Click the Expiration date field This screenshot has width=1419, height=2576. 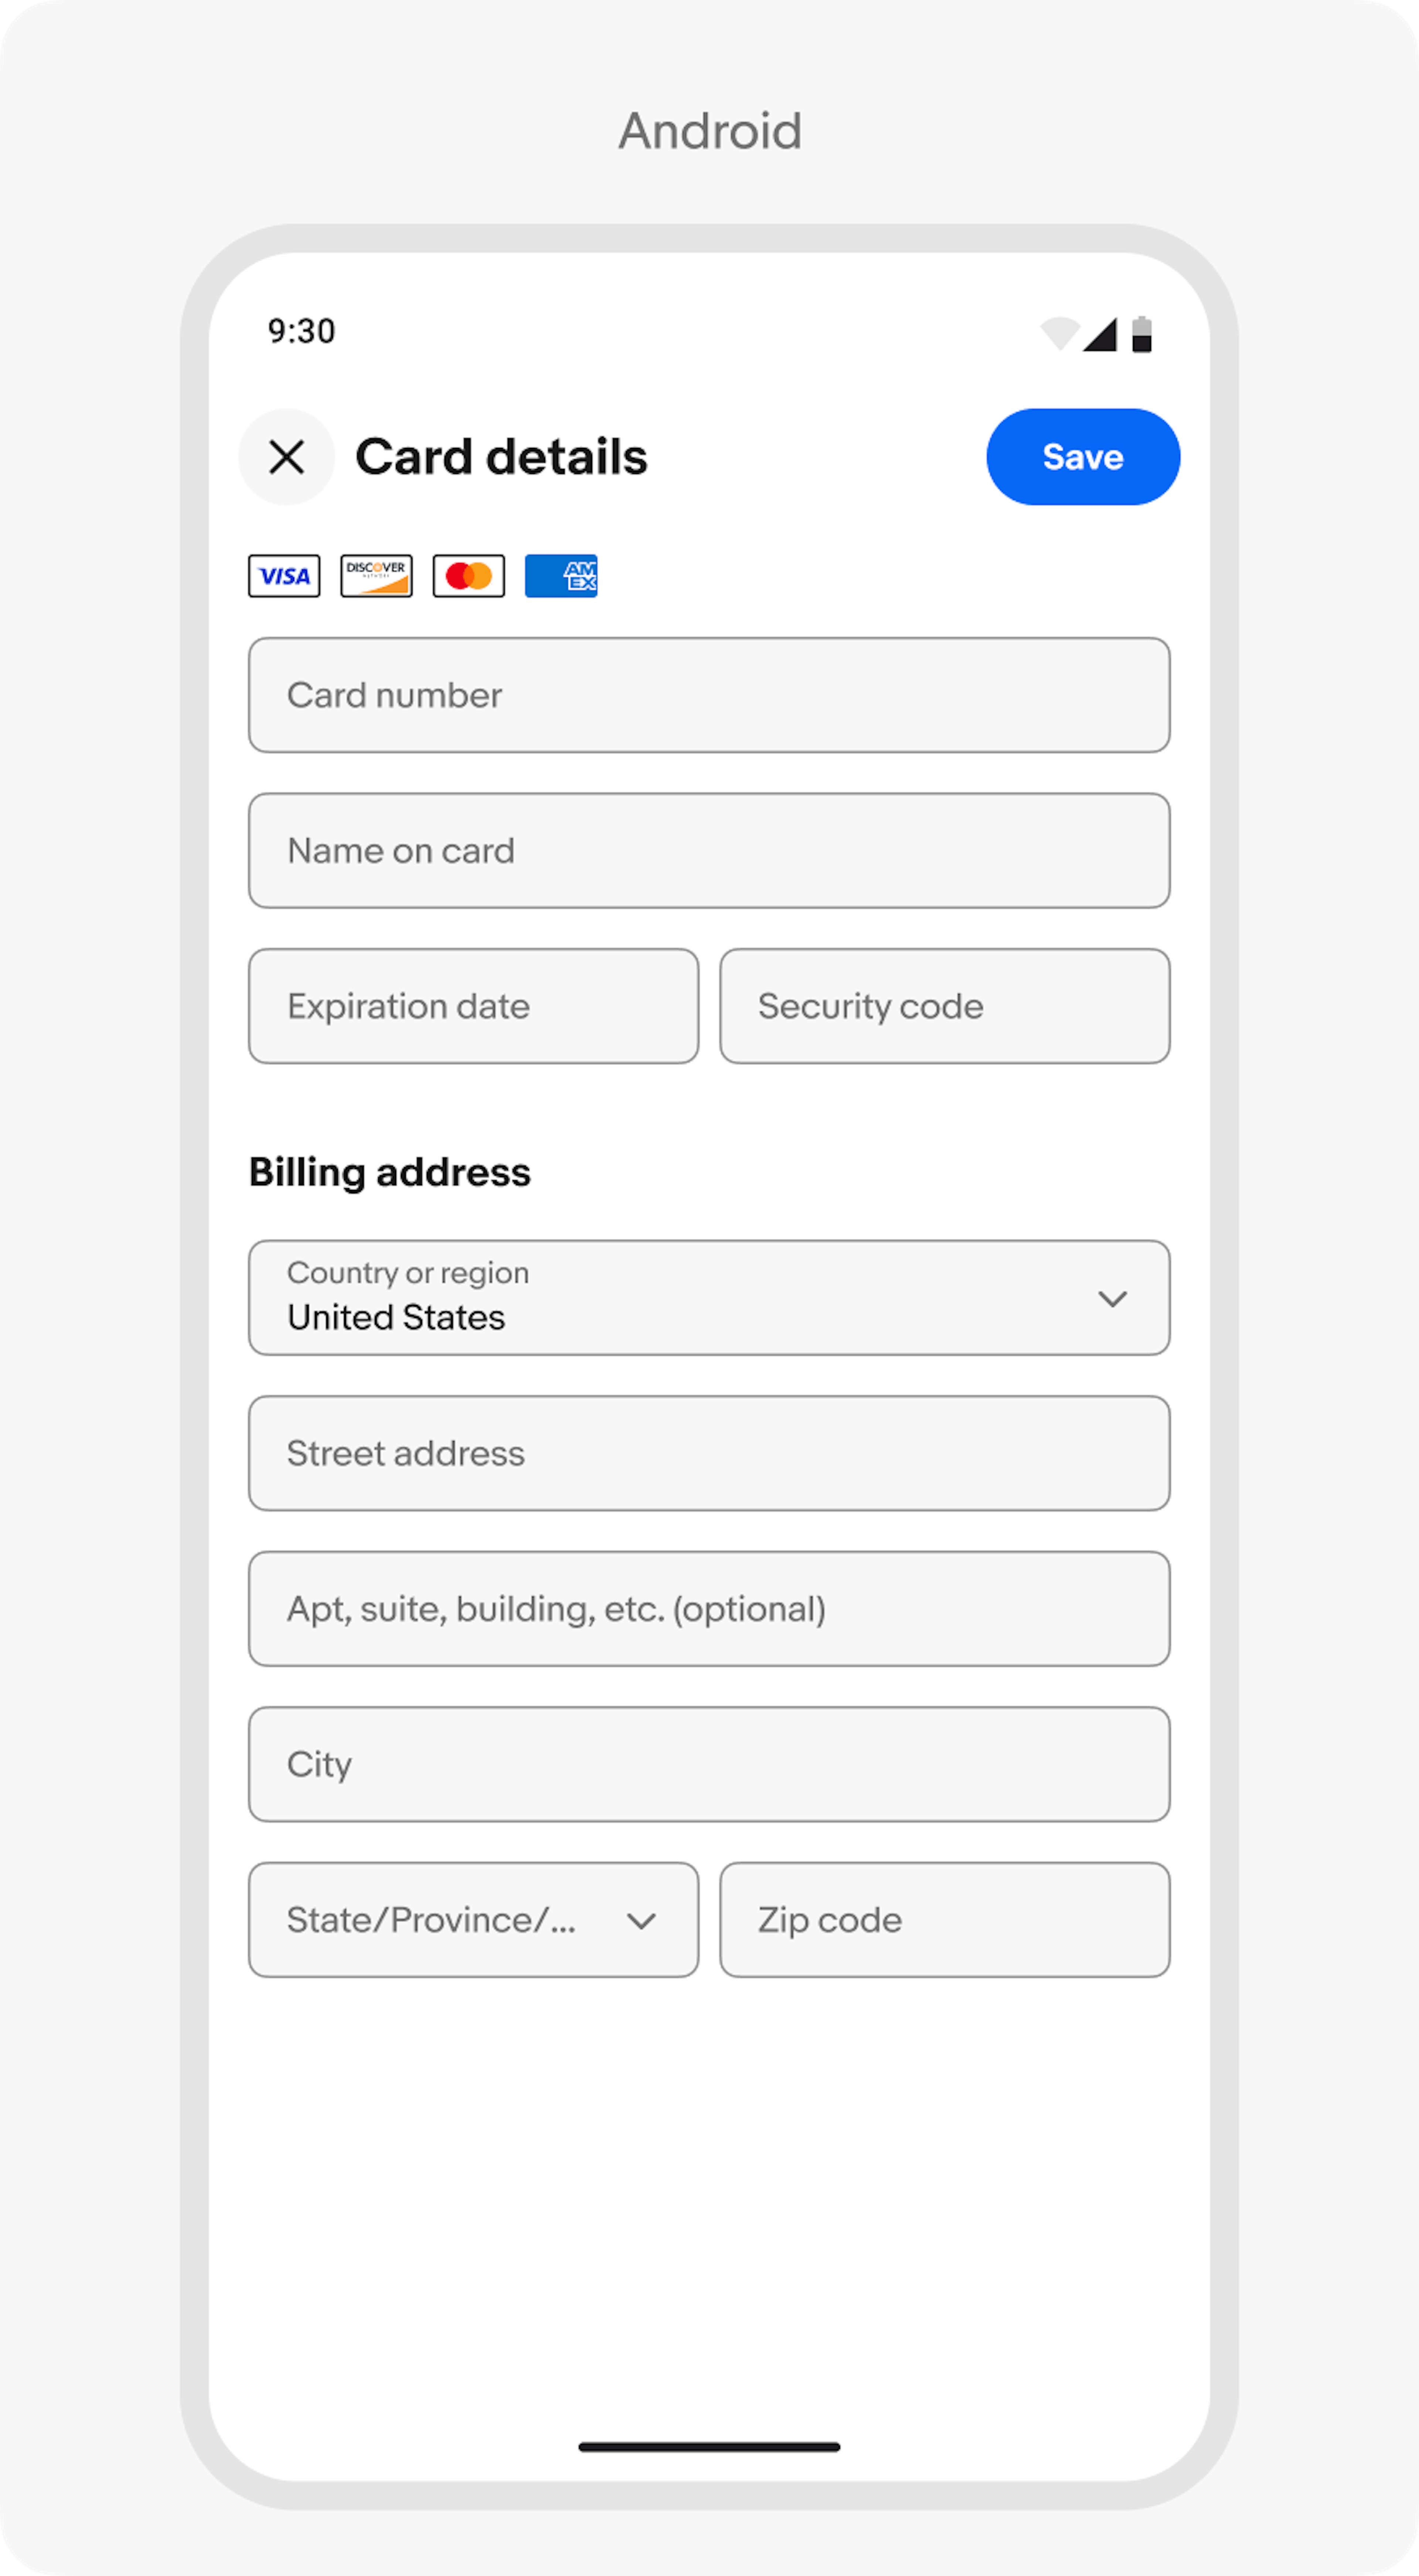point(473,1006)
